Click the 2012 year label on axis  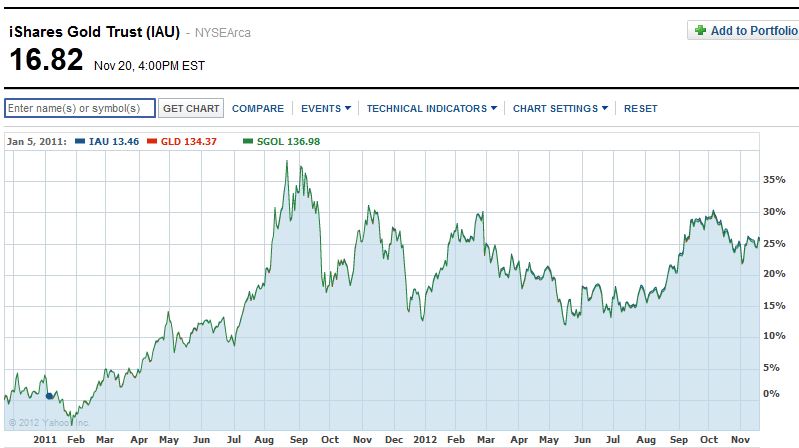(425, 440)
